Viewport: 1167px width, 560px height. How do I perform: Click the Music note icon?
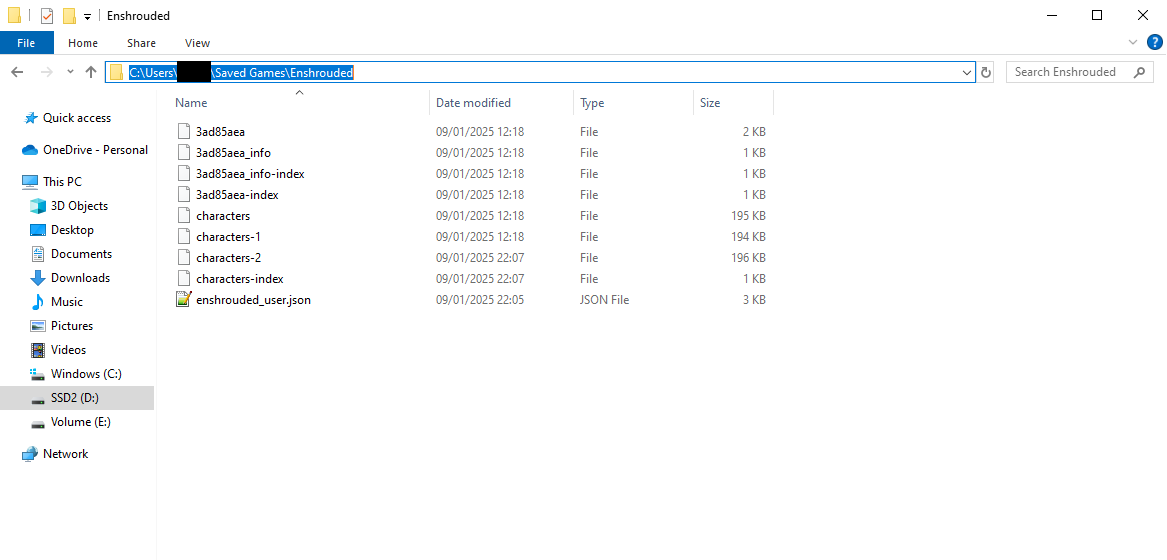tap(38, 302)
